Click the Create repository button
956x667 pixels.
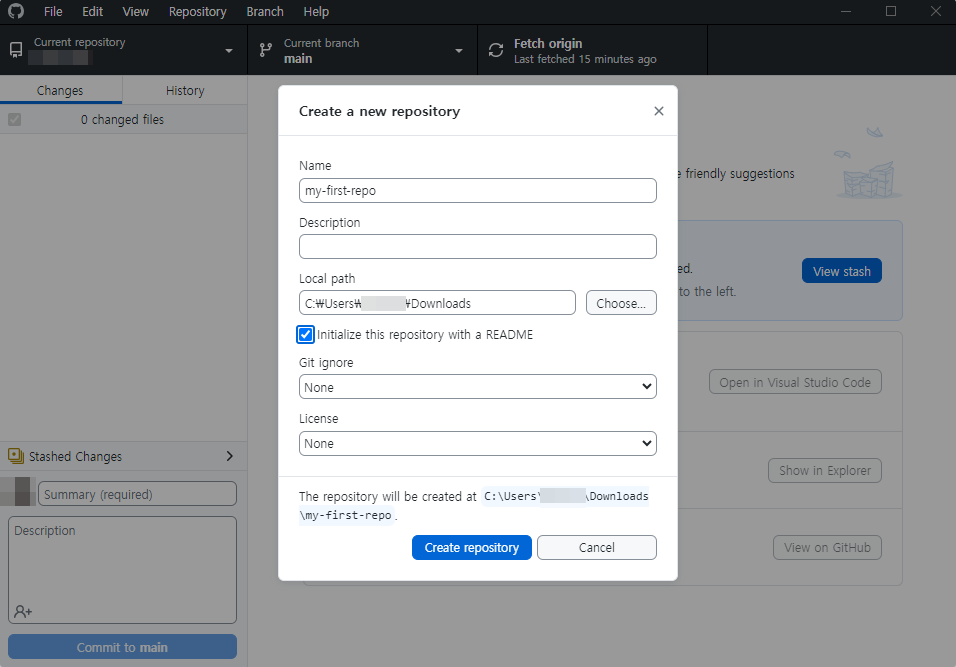pos(471,547)
